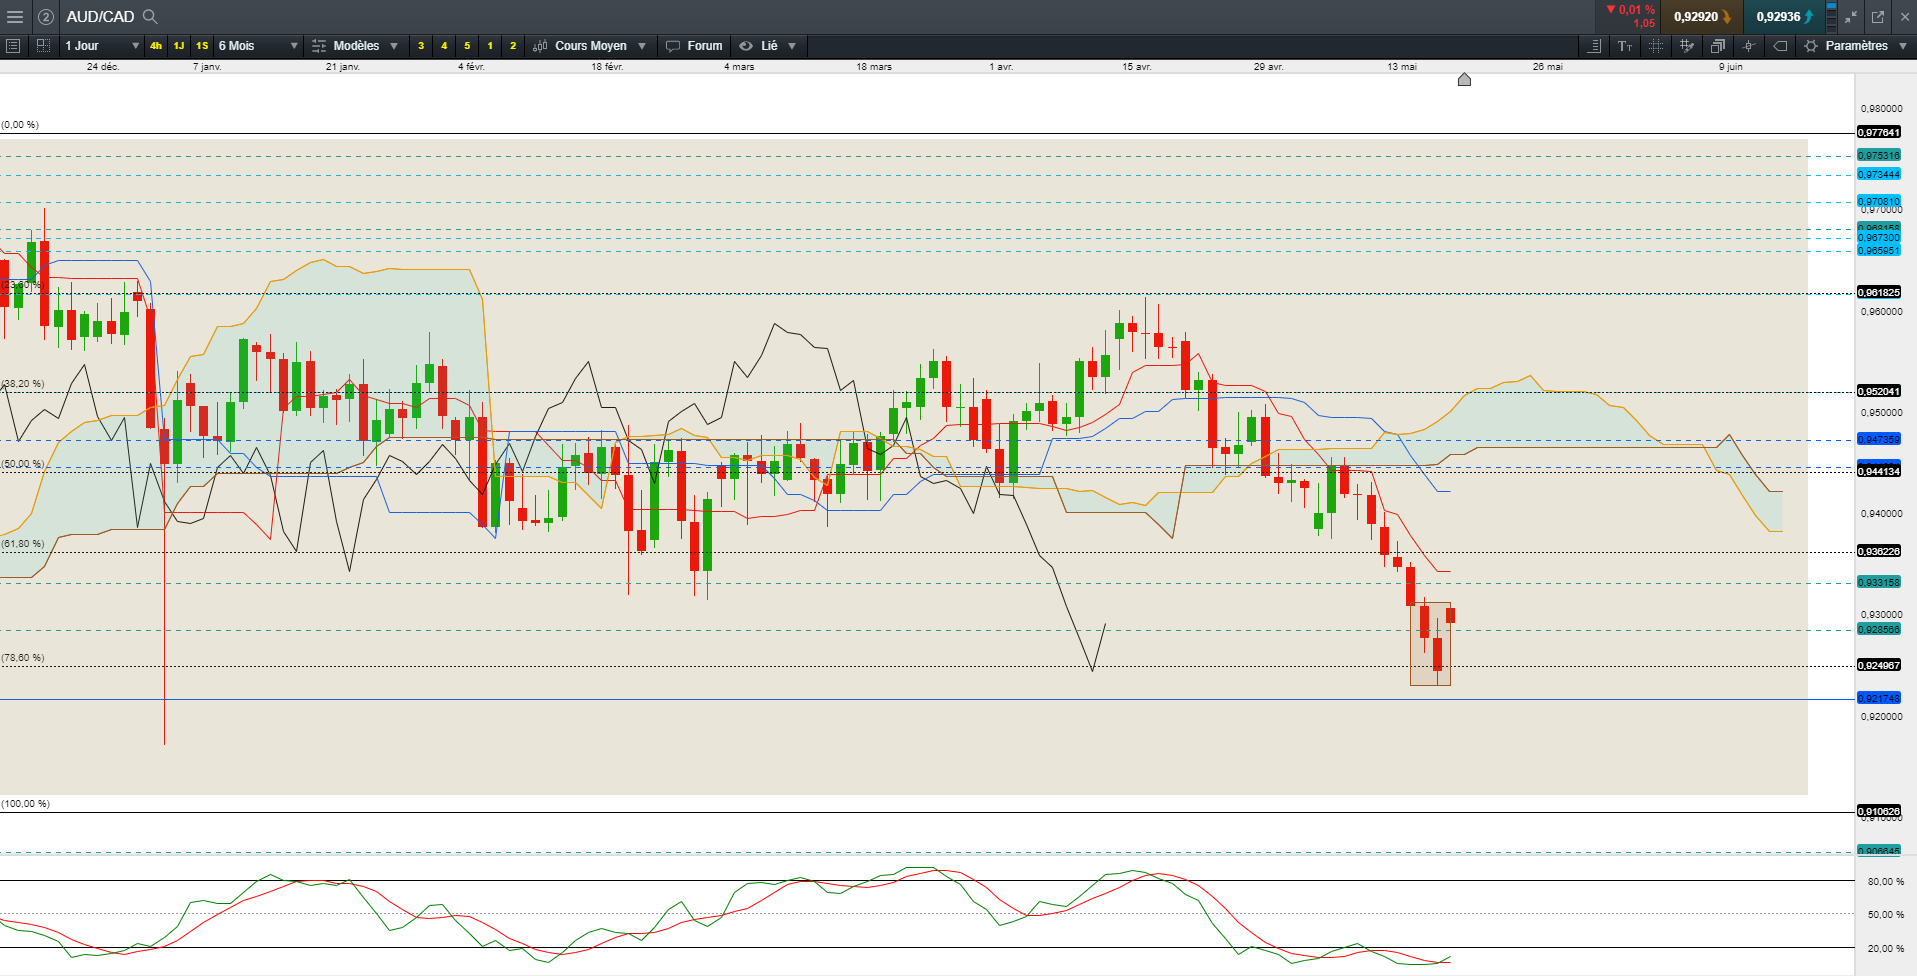Click the blue 0,921748 price tag

1879,698
